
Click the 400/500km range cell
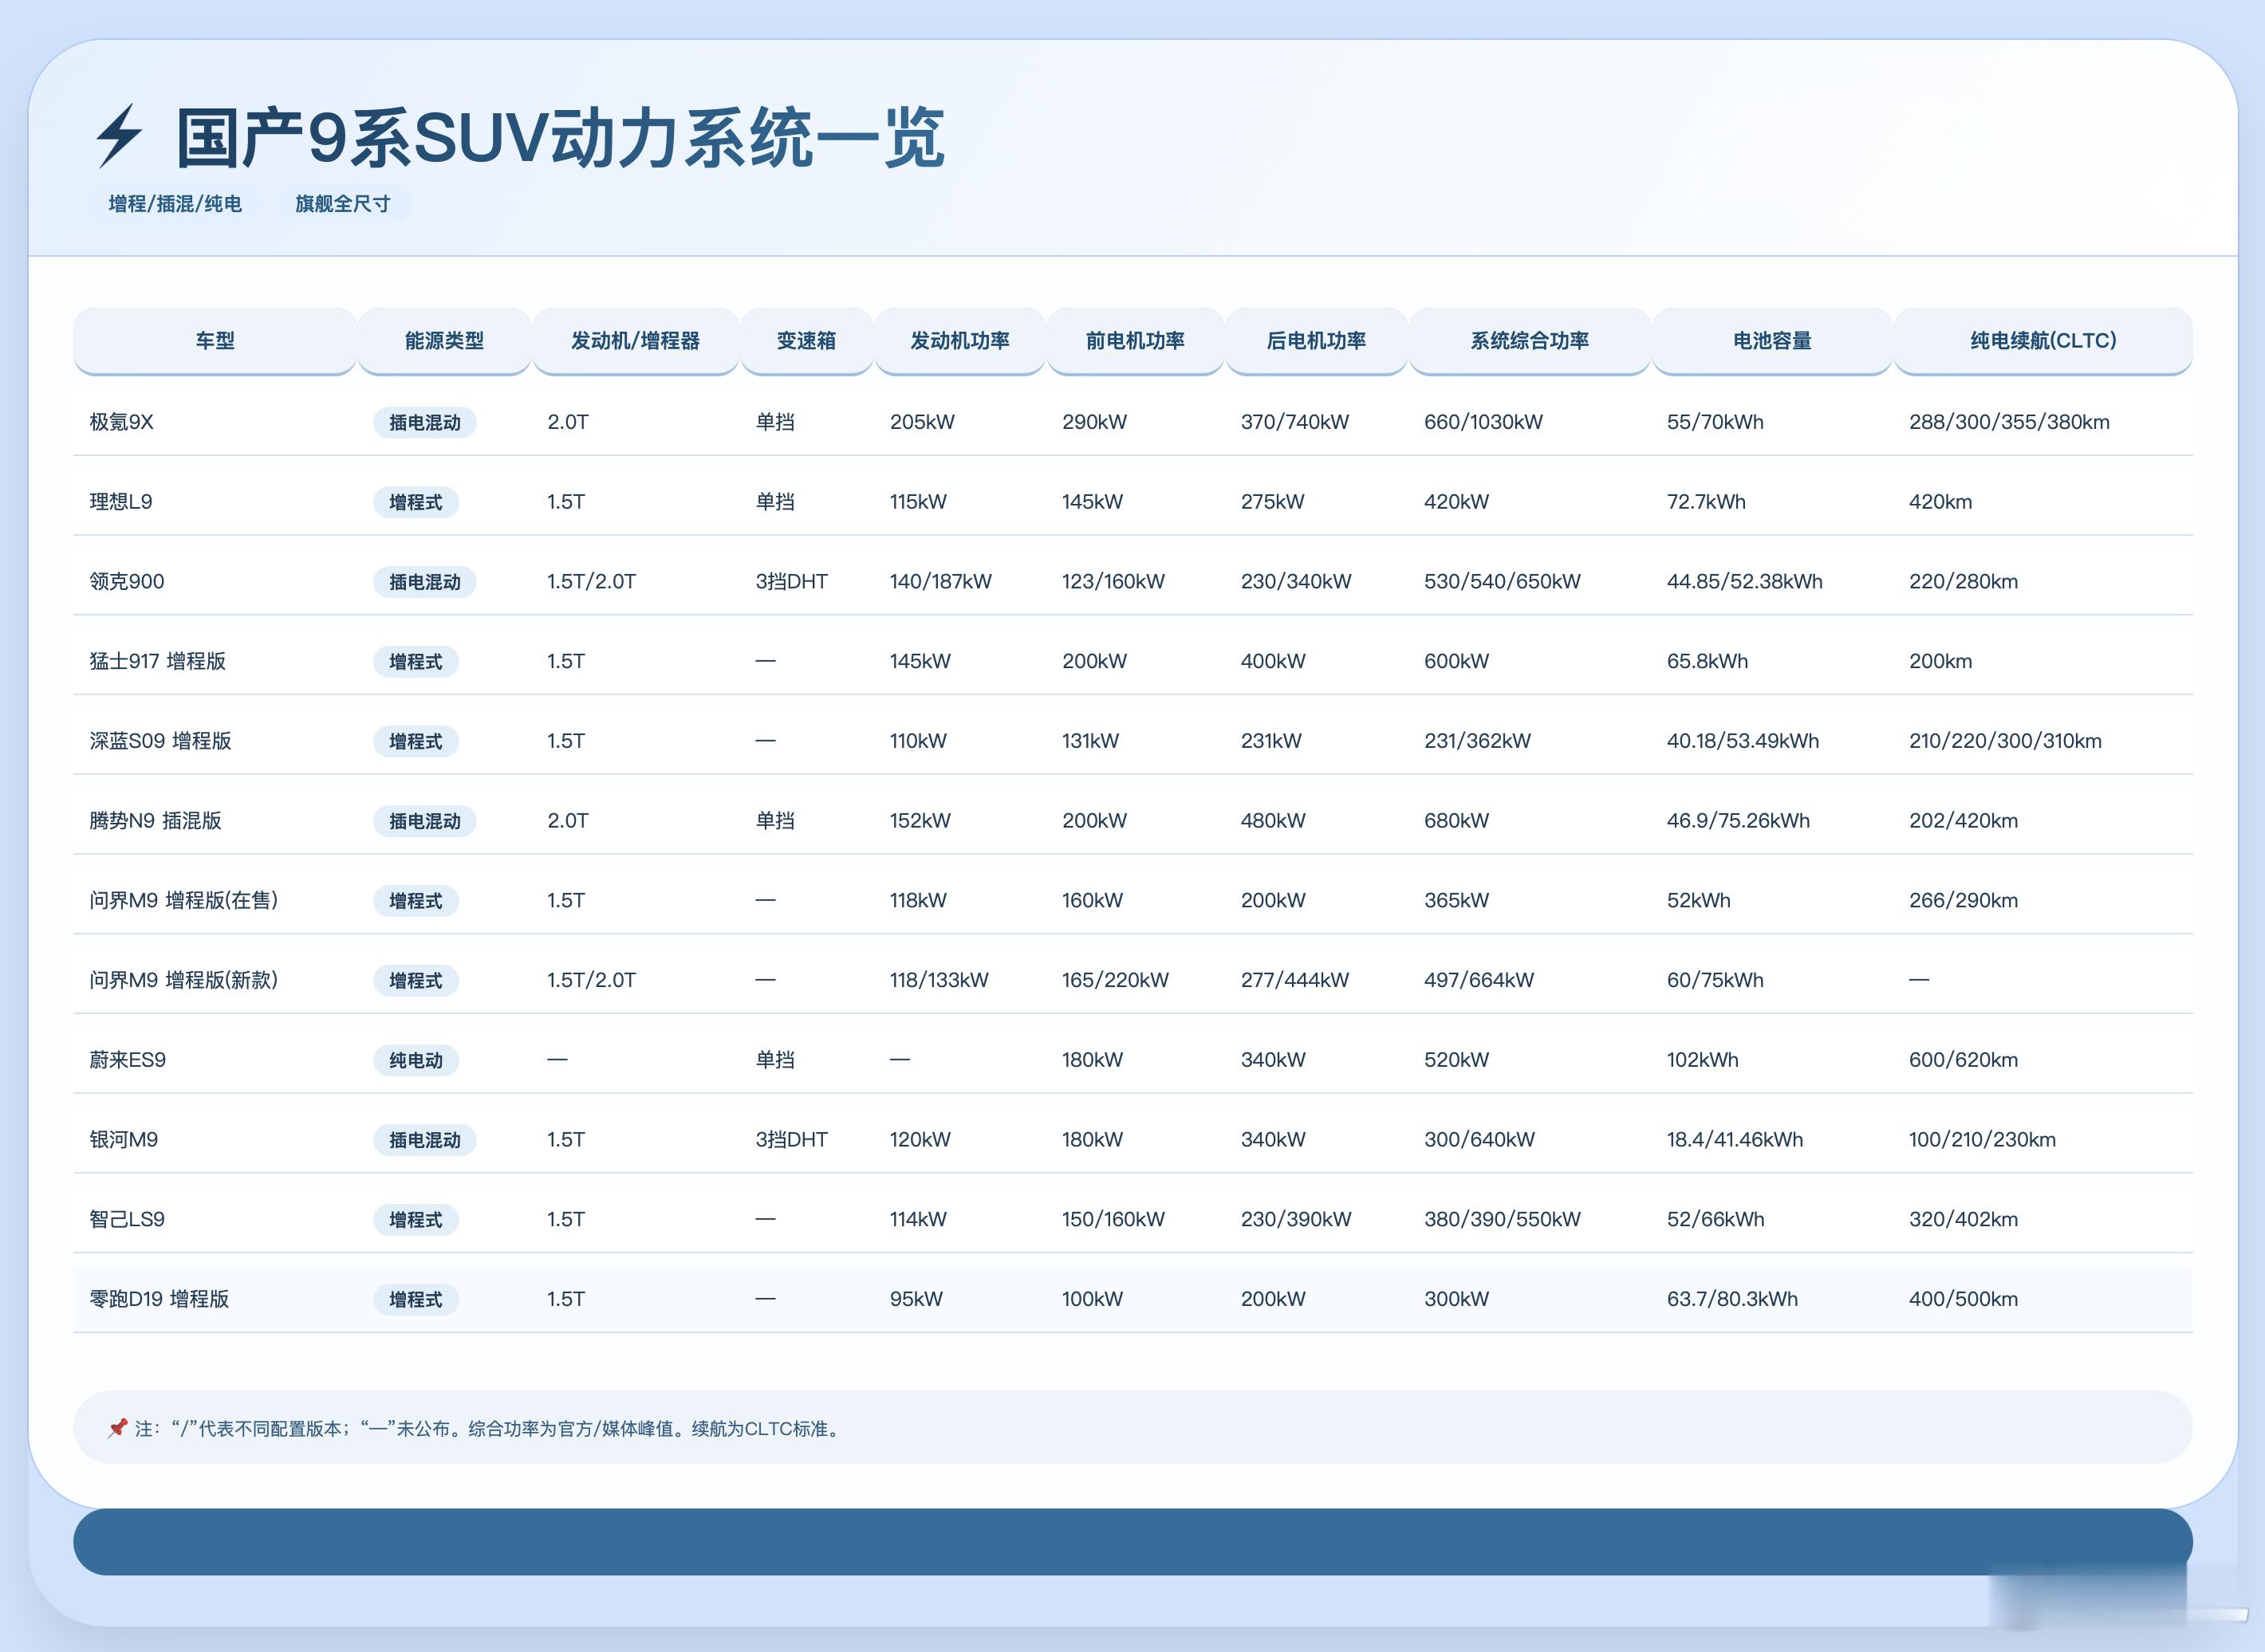(1963, 1299)
